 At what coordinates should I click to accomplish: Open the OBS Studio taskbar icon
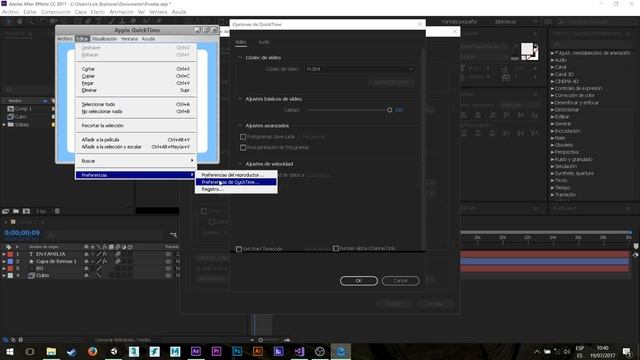coord(320,351)
